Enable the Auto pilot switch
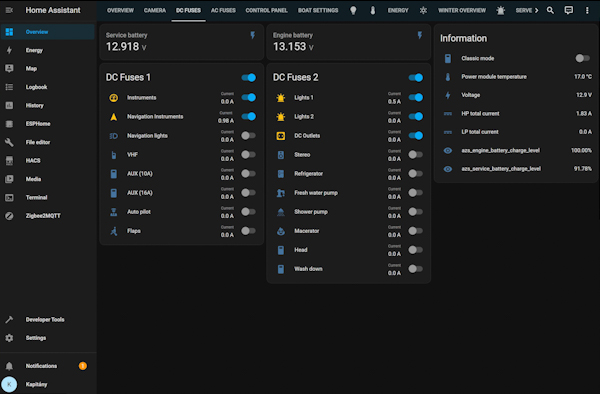Image resolution: width=600 pixels, height=394 pixels. click(249, 212)
